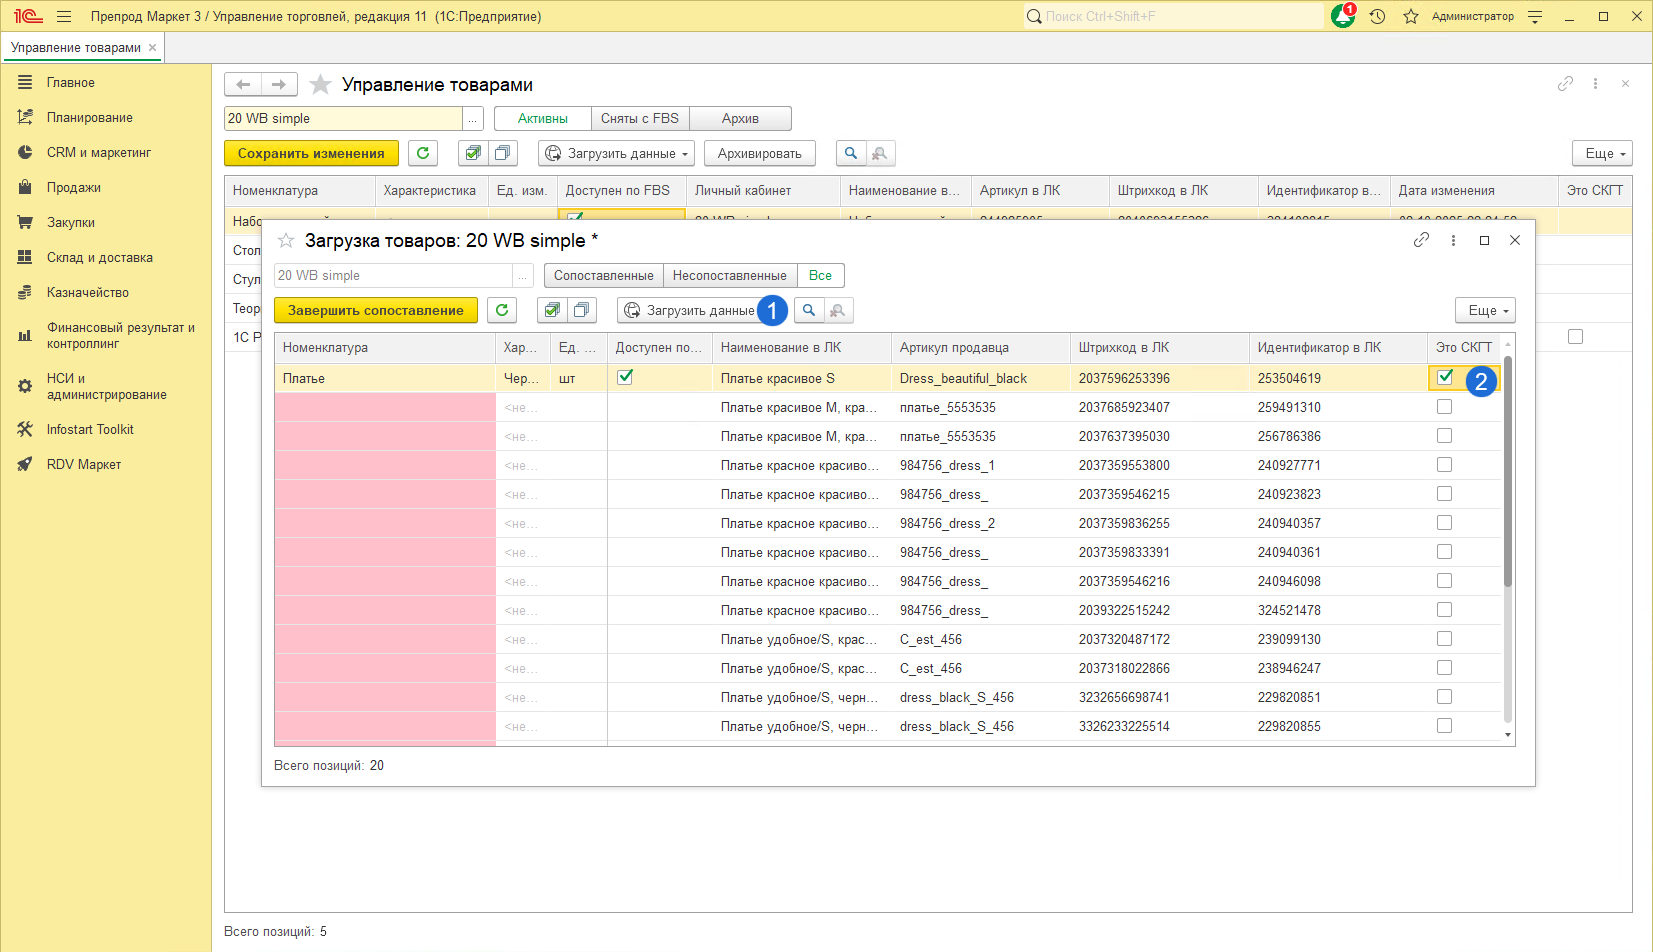Uncheck Это СКГТ for the Платье row
This screenshot has width=1653, height=952.
click(x=1444, y=377)
